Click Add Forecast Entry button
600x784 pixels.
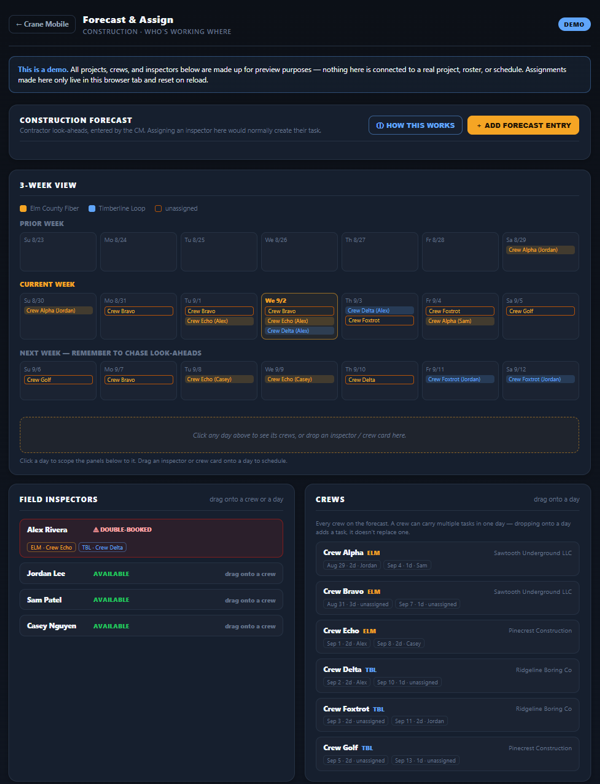click(x=523, y=126)
